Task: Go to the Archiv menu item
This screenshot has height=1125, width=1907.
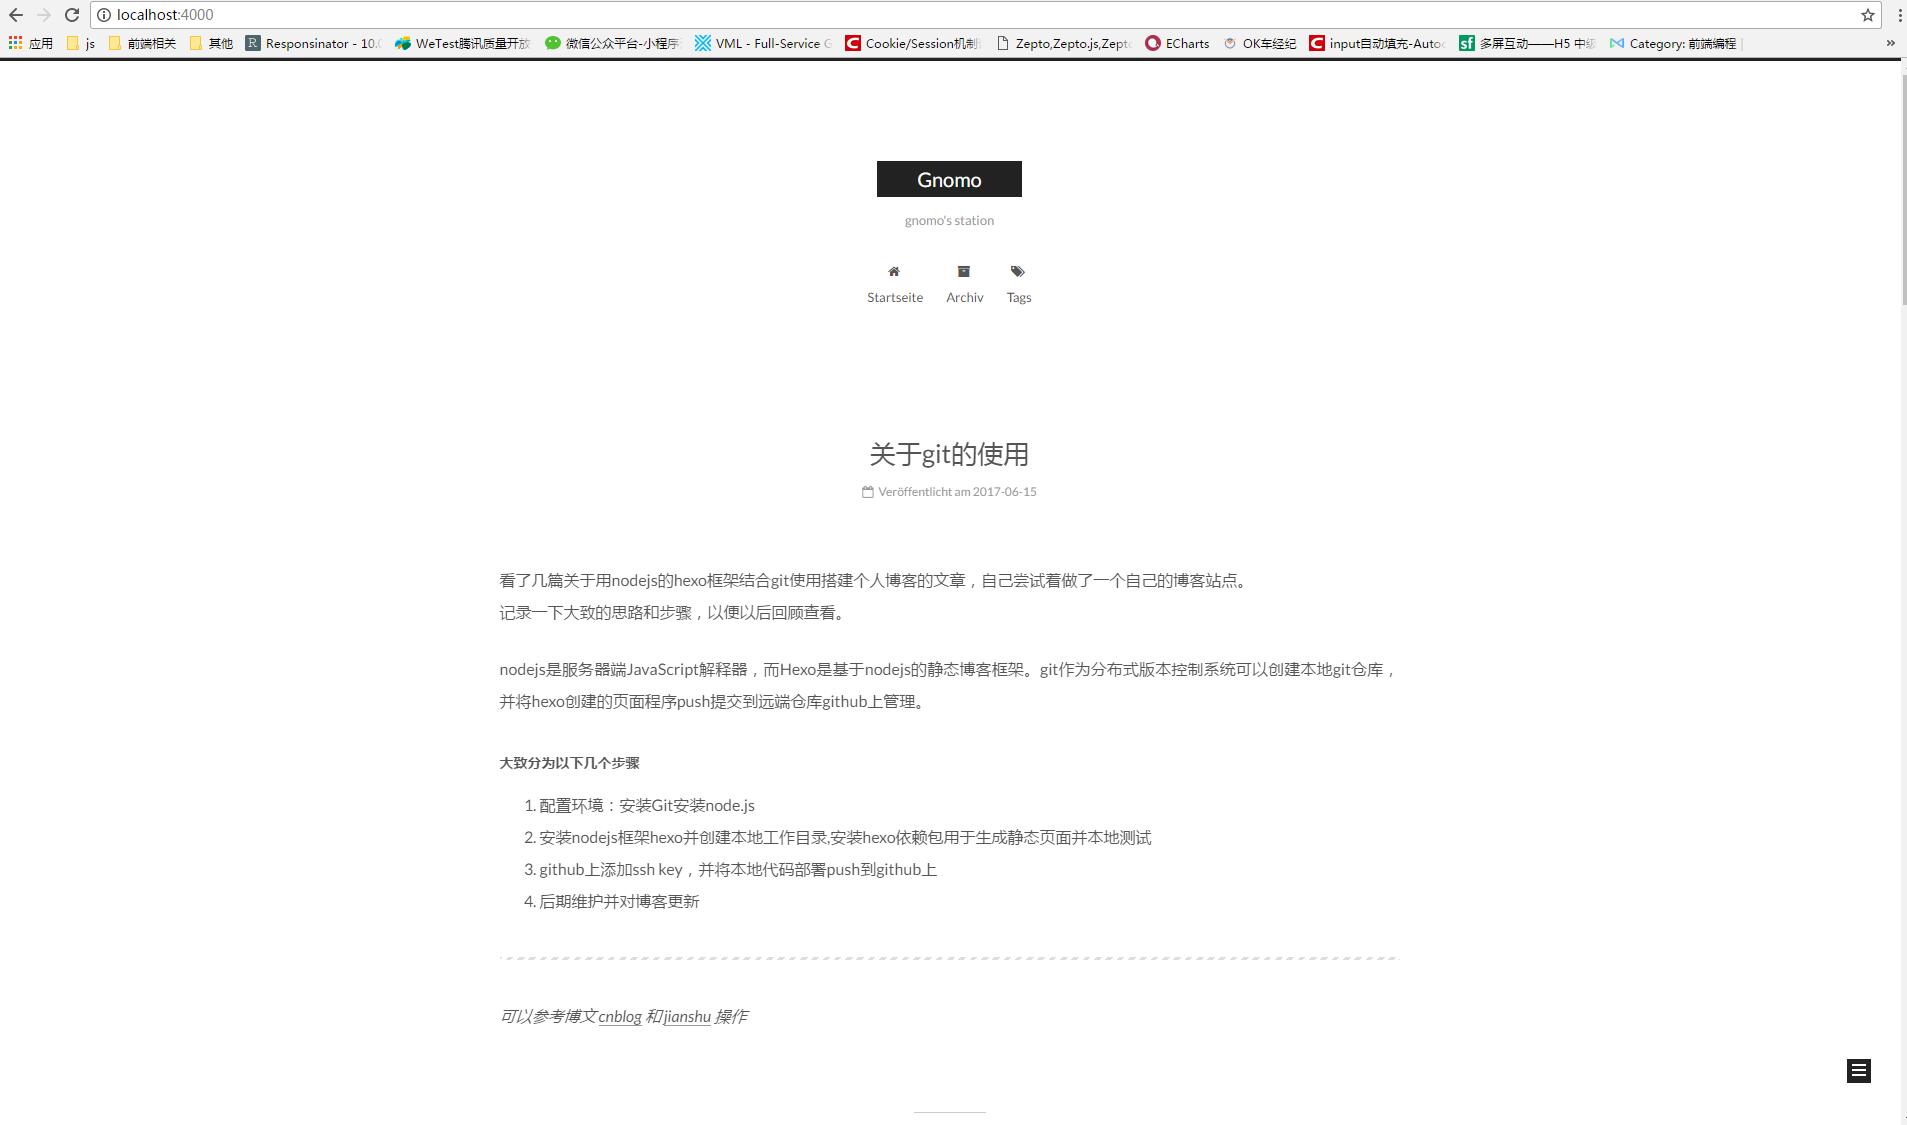Action: point(964,297)
